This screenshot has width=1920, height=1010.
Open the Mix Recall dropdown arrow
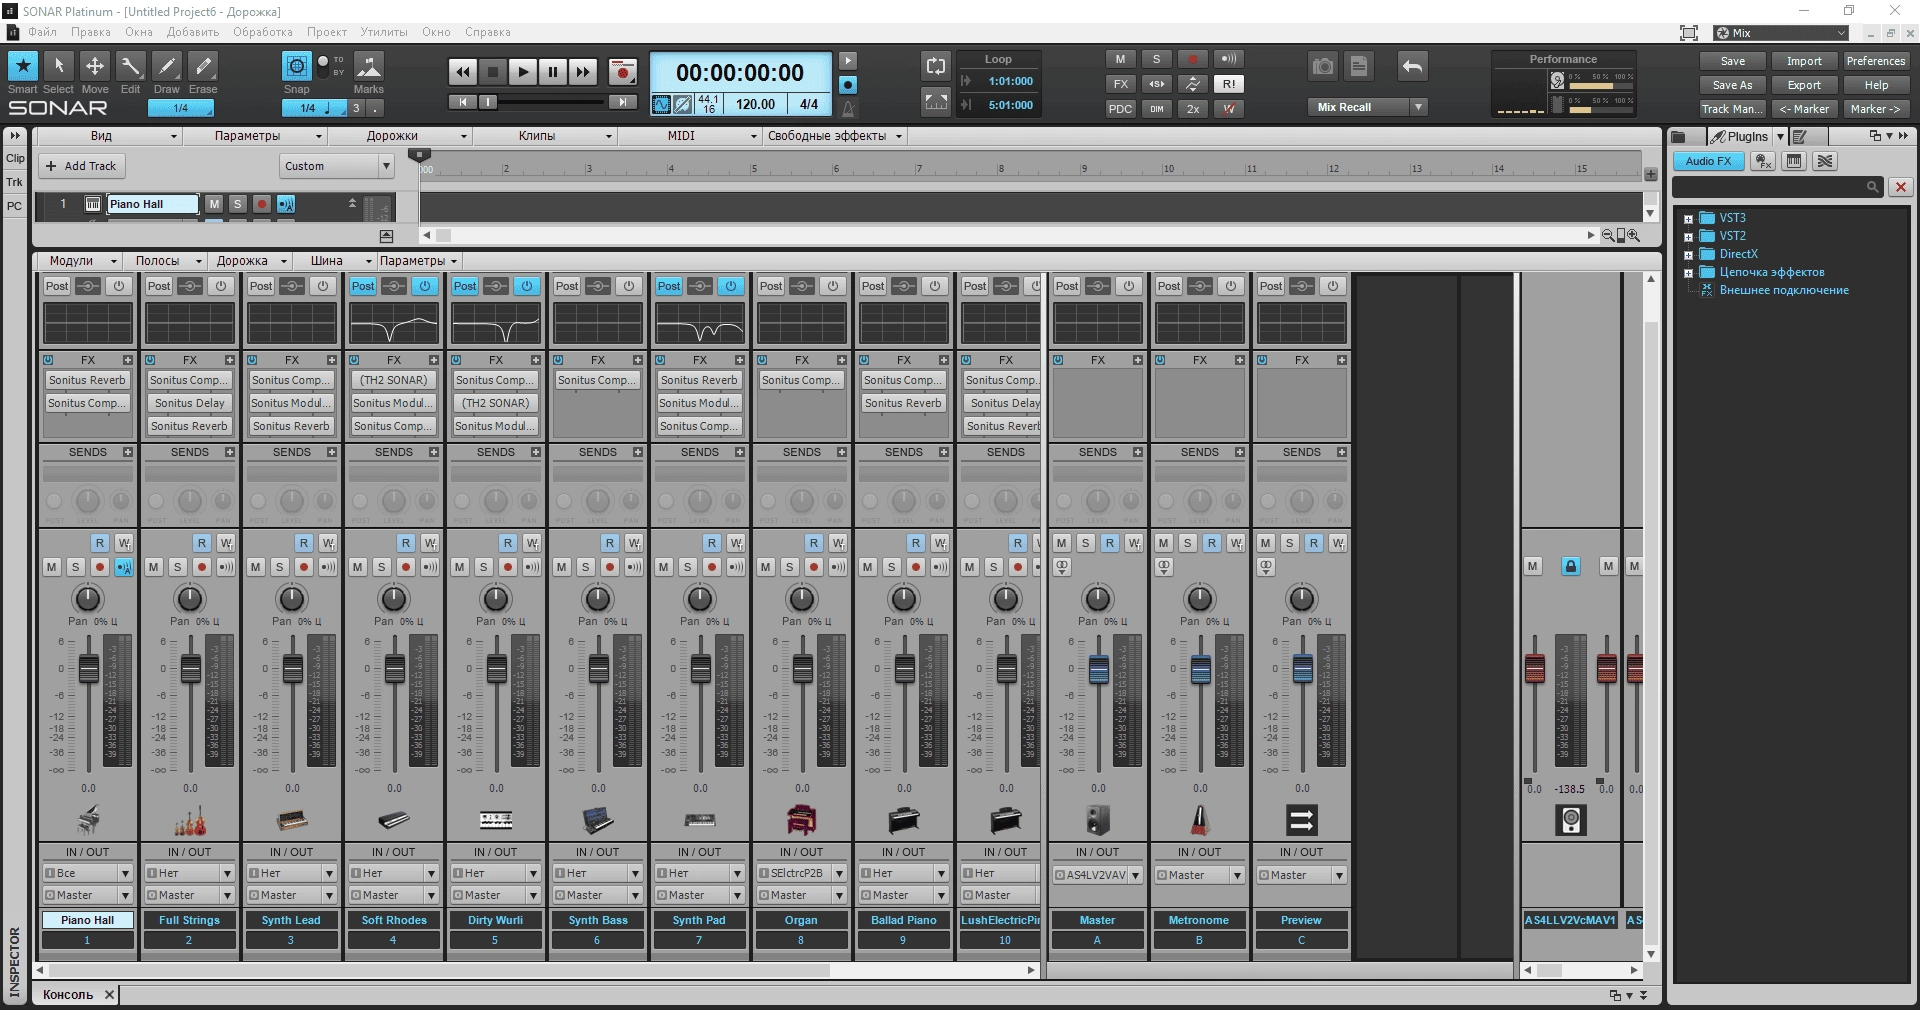pos(1418,107)
